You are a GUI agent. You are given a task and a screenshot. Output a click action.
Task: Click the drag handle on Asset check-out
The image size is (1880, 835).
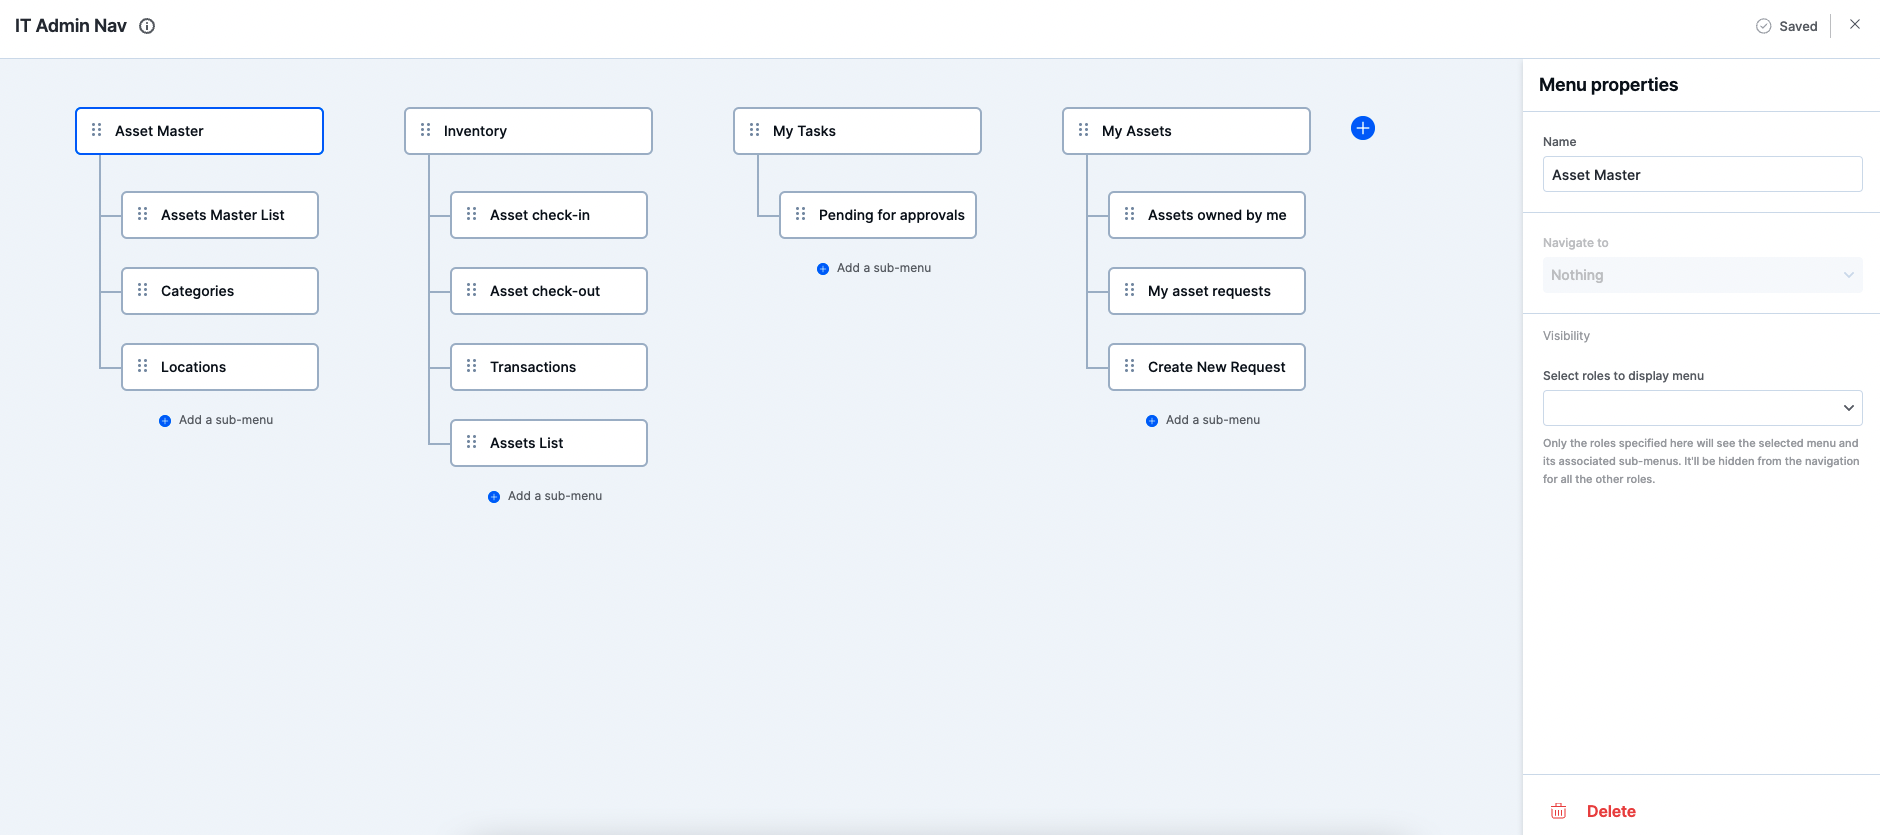coord(472,290)
